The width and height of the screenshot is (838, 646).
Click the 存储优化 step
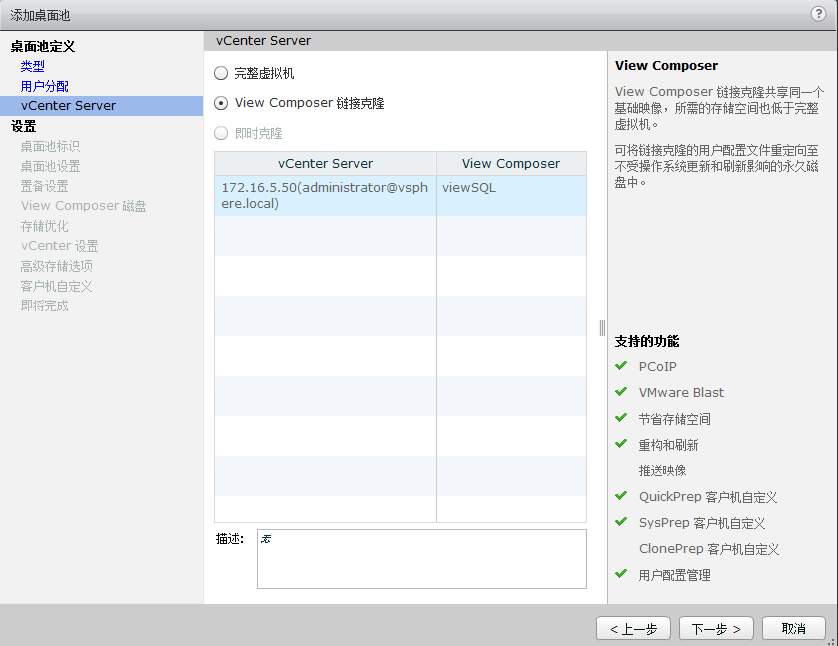click(44, 226)
